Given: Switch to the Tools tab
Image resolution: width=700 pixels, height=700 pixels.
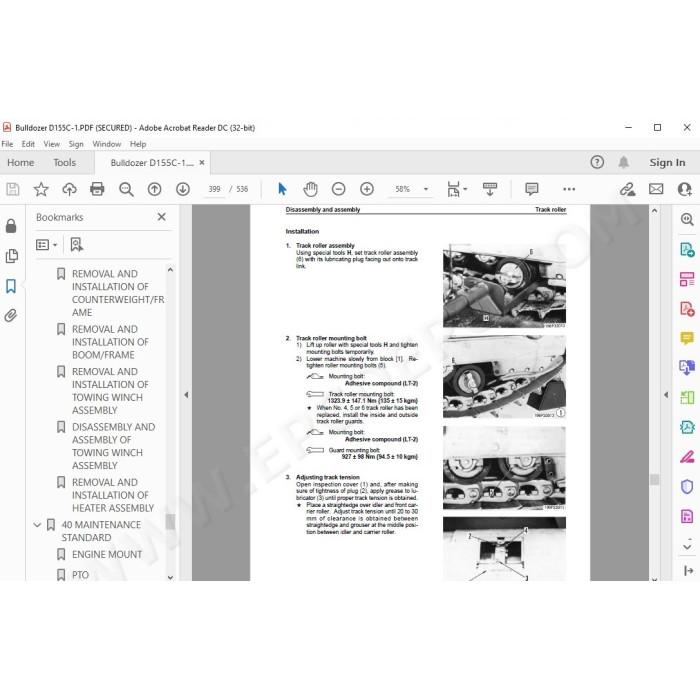Looking at the screenshot, I should (x=65, y=162).
